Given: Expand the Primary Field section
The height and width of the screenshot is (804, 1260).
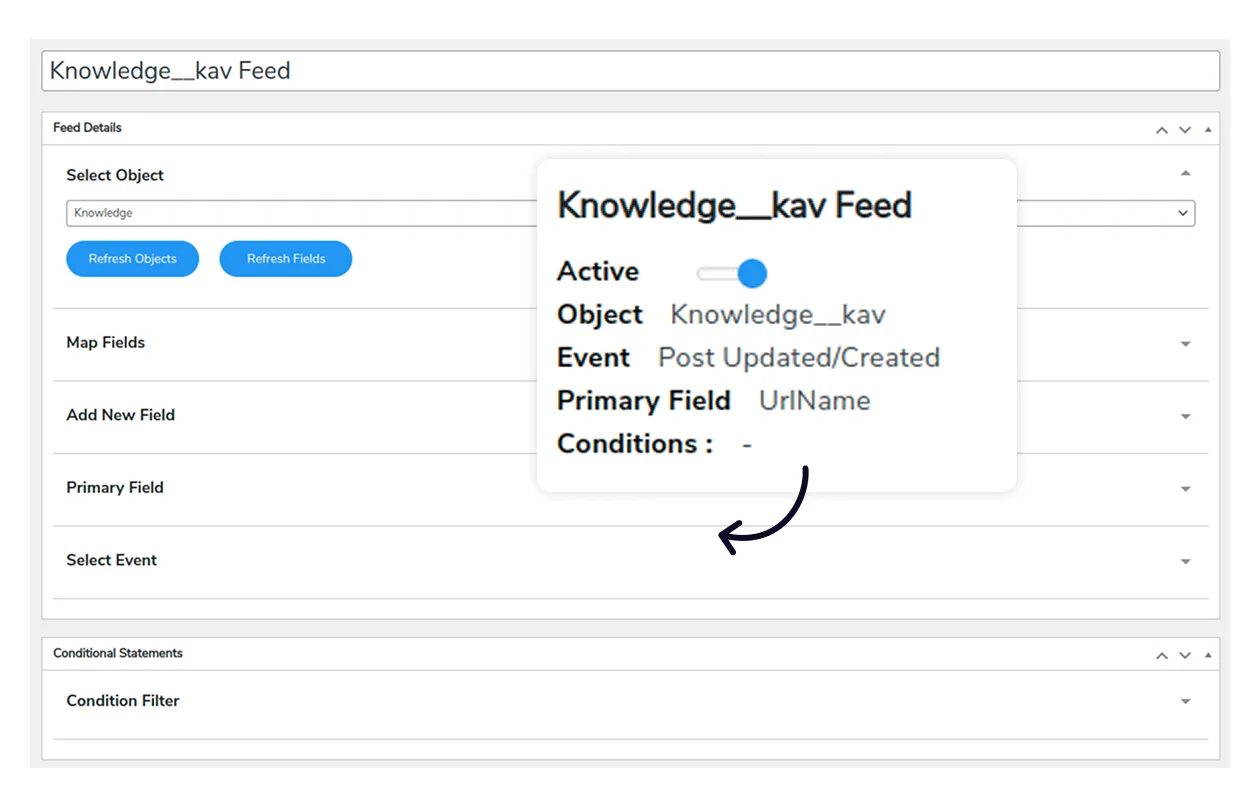Looking at the screenshot, I should tap(1186, 489).
